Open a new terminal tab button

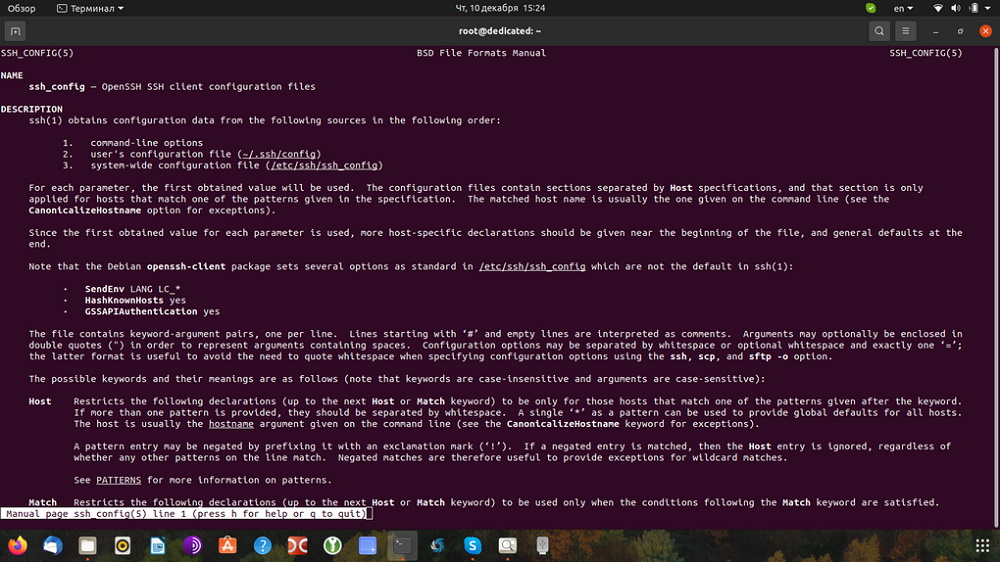pos(15,31)
